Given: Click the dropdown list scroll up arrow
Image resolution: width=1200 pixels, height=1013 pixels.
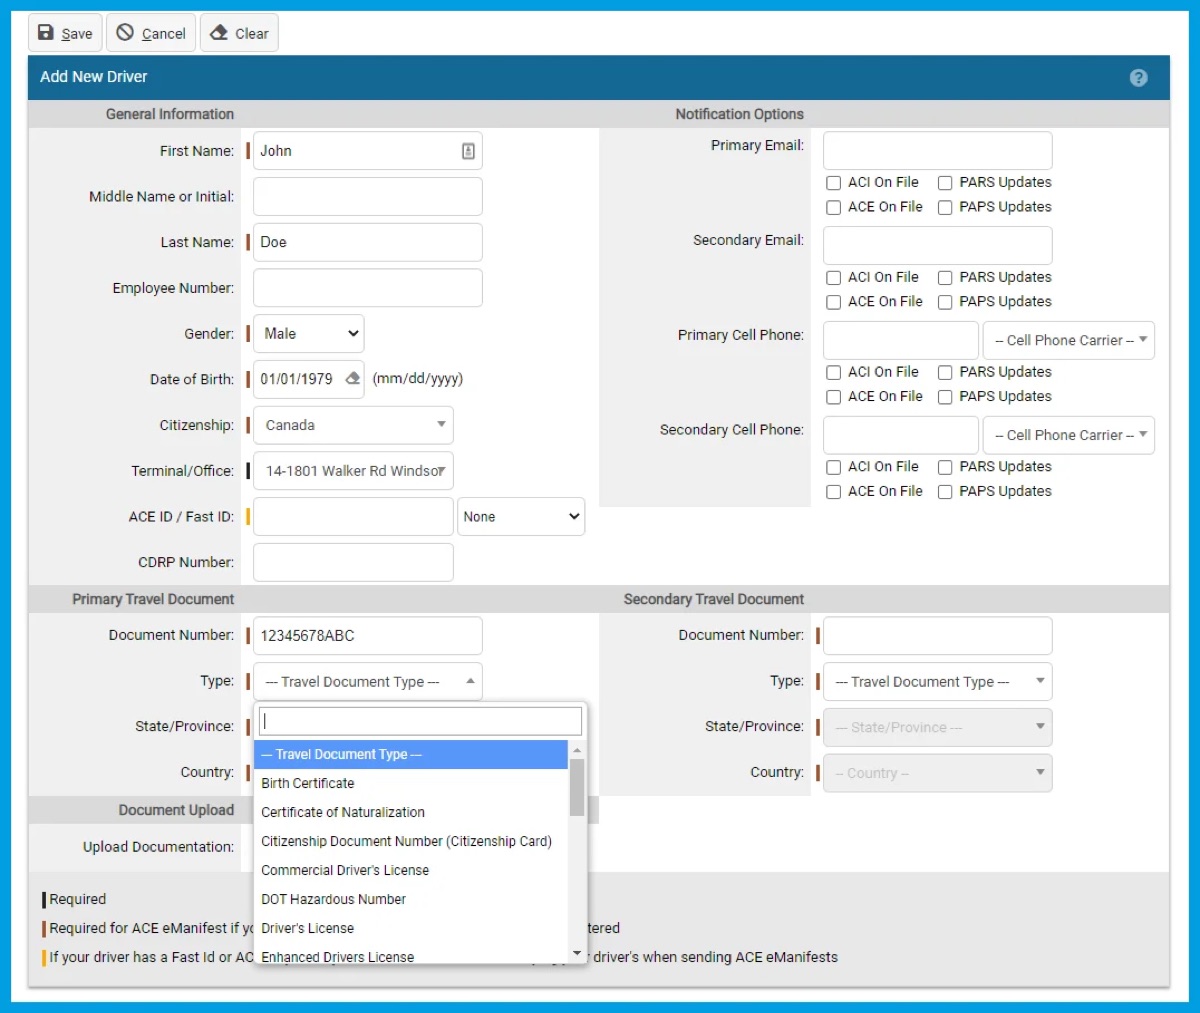Looking at the screenshot, I should pos(577,750).
